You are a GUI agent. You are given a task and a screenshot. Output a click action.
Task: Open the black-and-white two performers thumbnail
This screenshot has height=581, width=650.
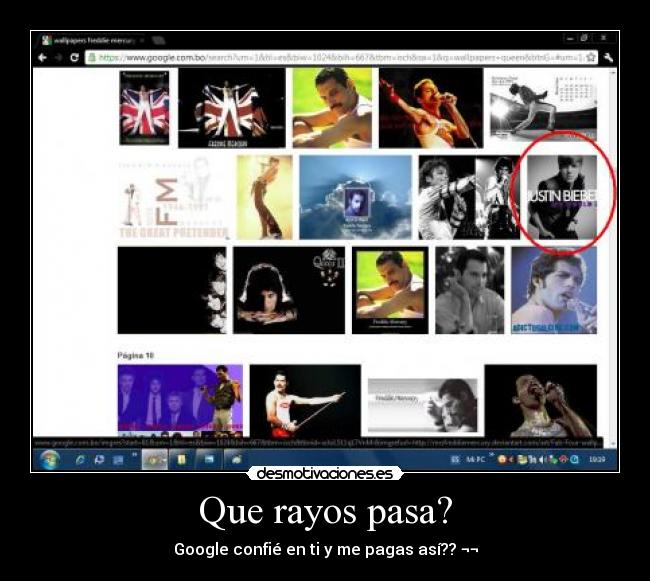469,197
